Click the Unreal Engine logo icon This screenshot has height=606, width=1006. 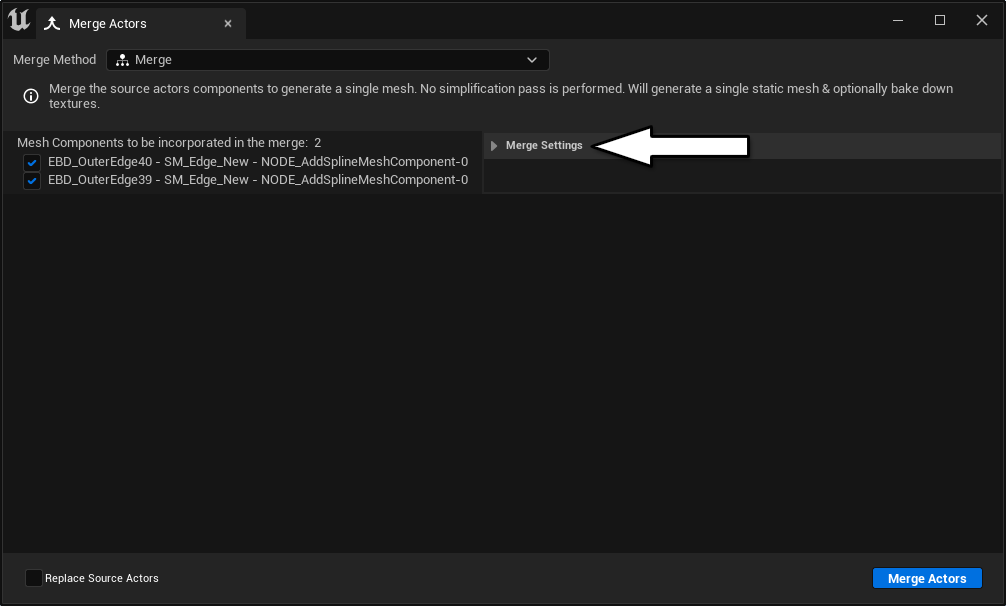(19, 20)
